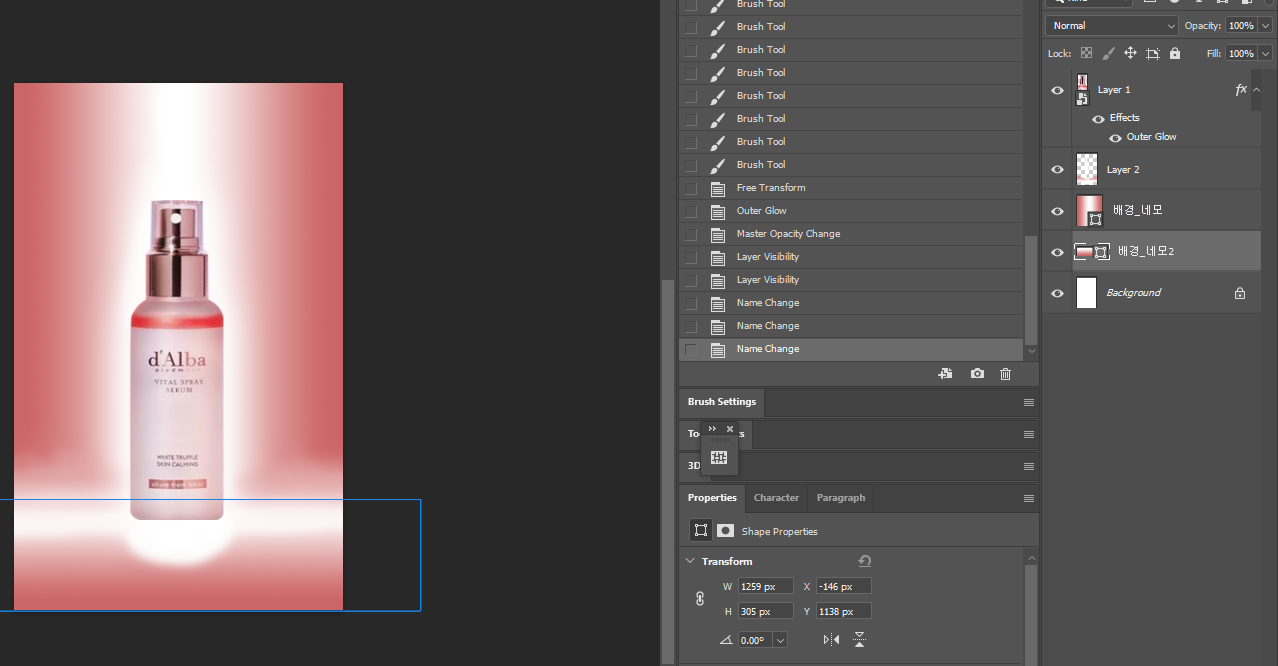Lock all layer attributes padlock
This screenshot has width=1278, height=666.
[x=1174, y=53]
